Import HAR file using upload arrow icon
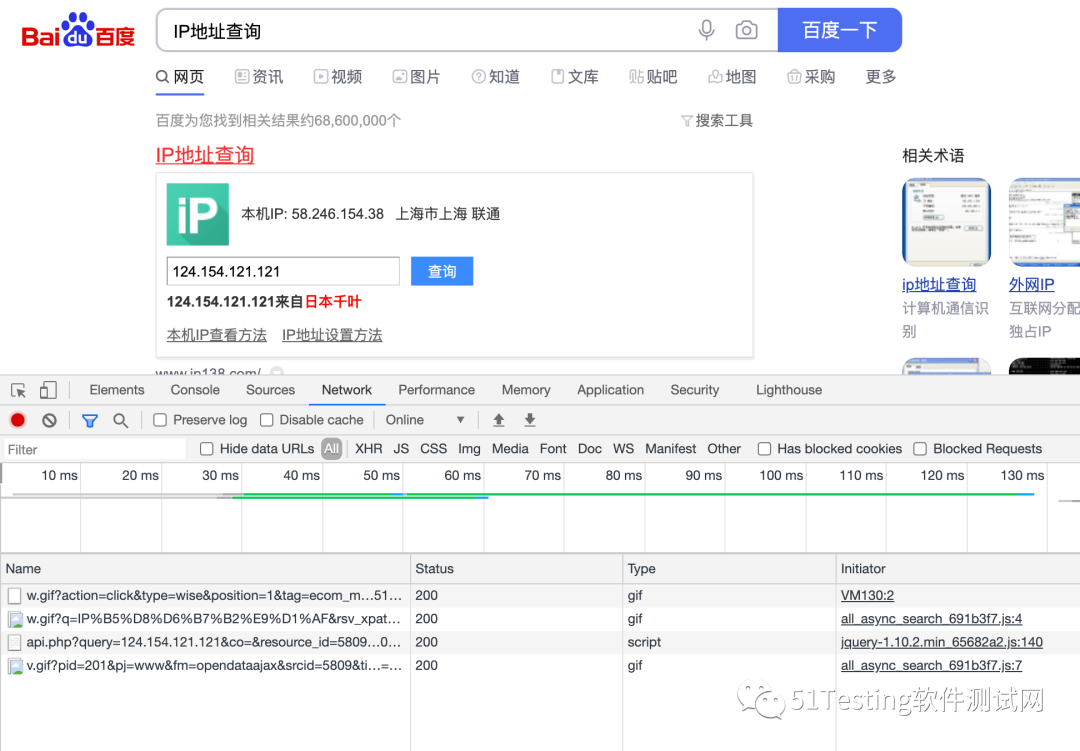Viewport: 1080px width, 751px height. point(498,419)
